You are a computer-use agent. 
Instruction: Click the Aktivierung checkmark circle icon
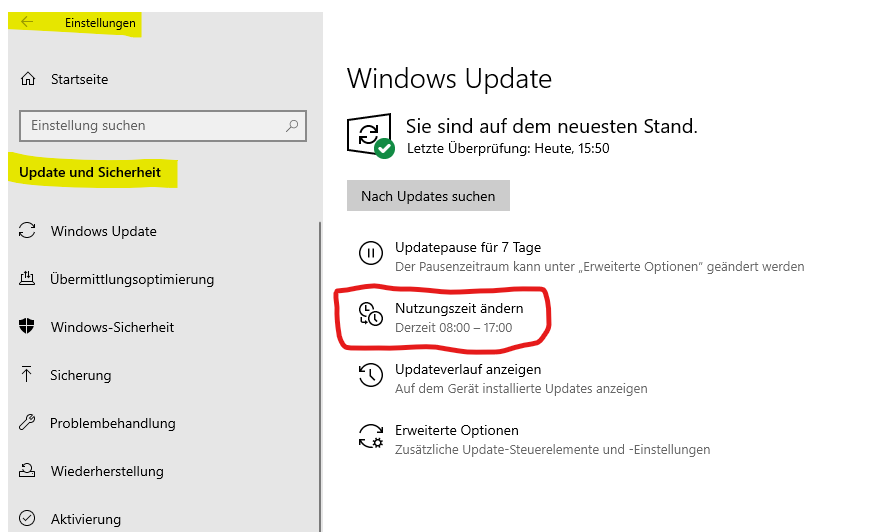(27, 519)
